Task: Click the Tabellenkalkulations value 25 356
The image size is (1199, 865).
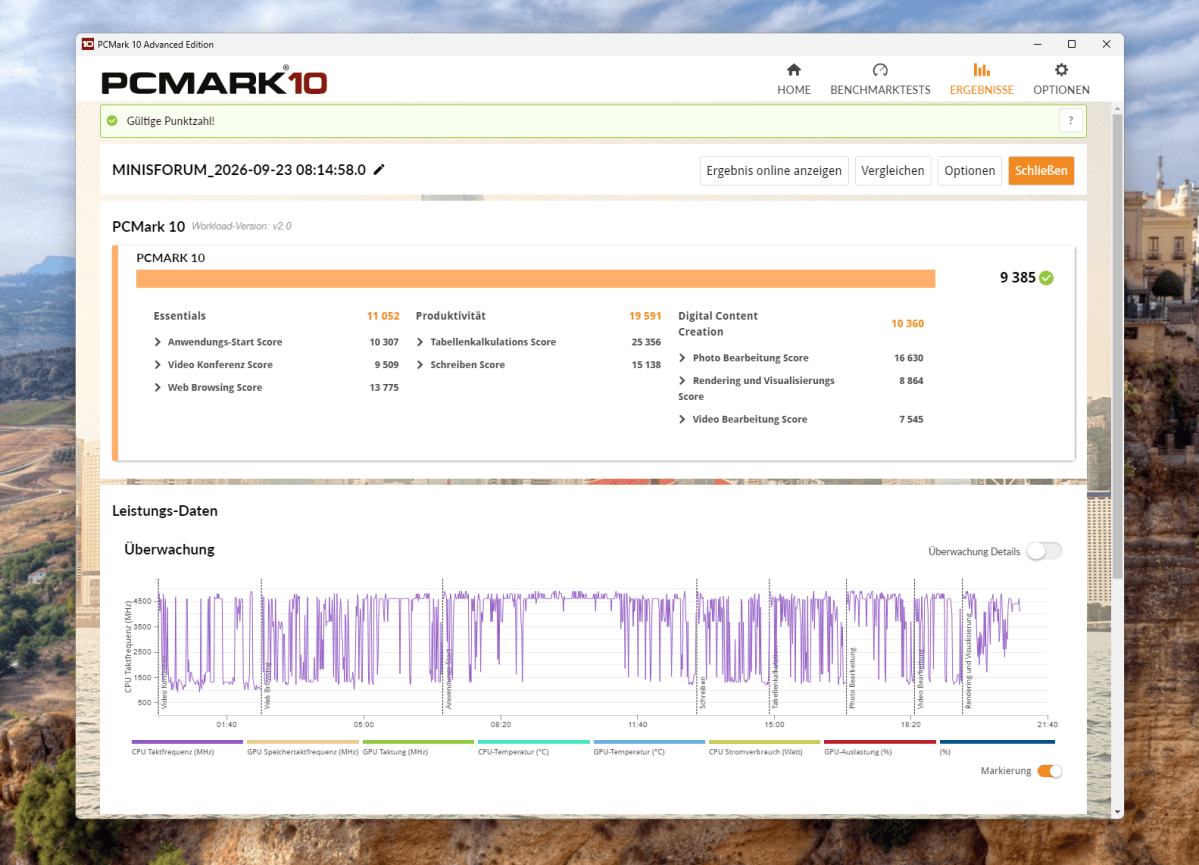Action: [x=646, y=342]
